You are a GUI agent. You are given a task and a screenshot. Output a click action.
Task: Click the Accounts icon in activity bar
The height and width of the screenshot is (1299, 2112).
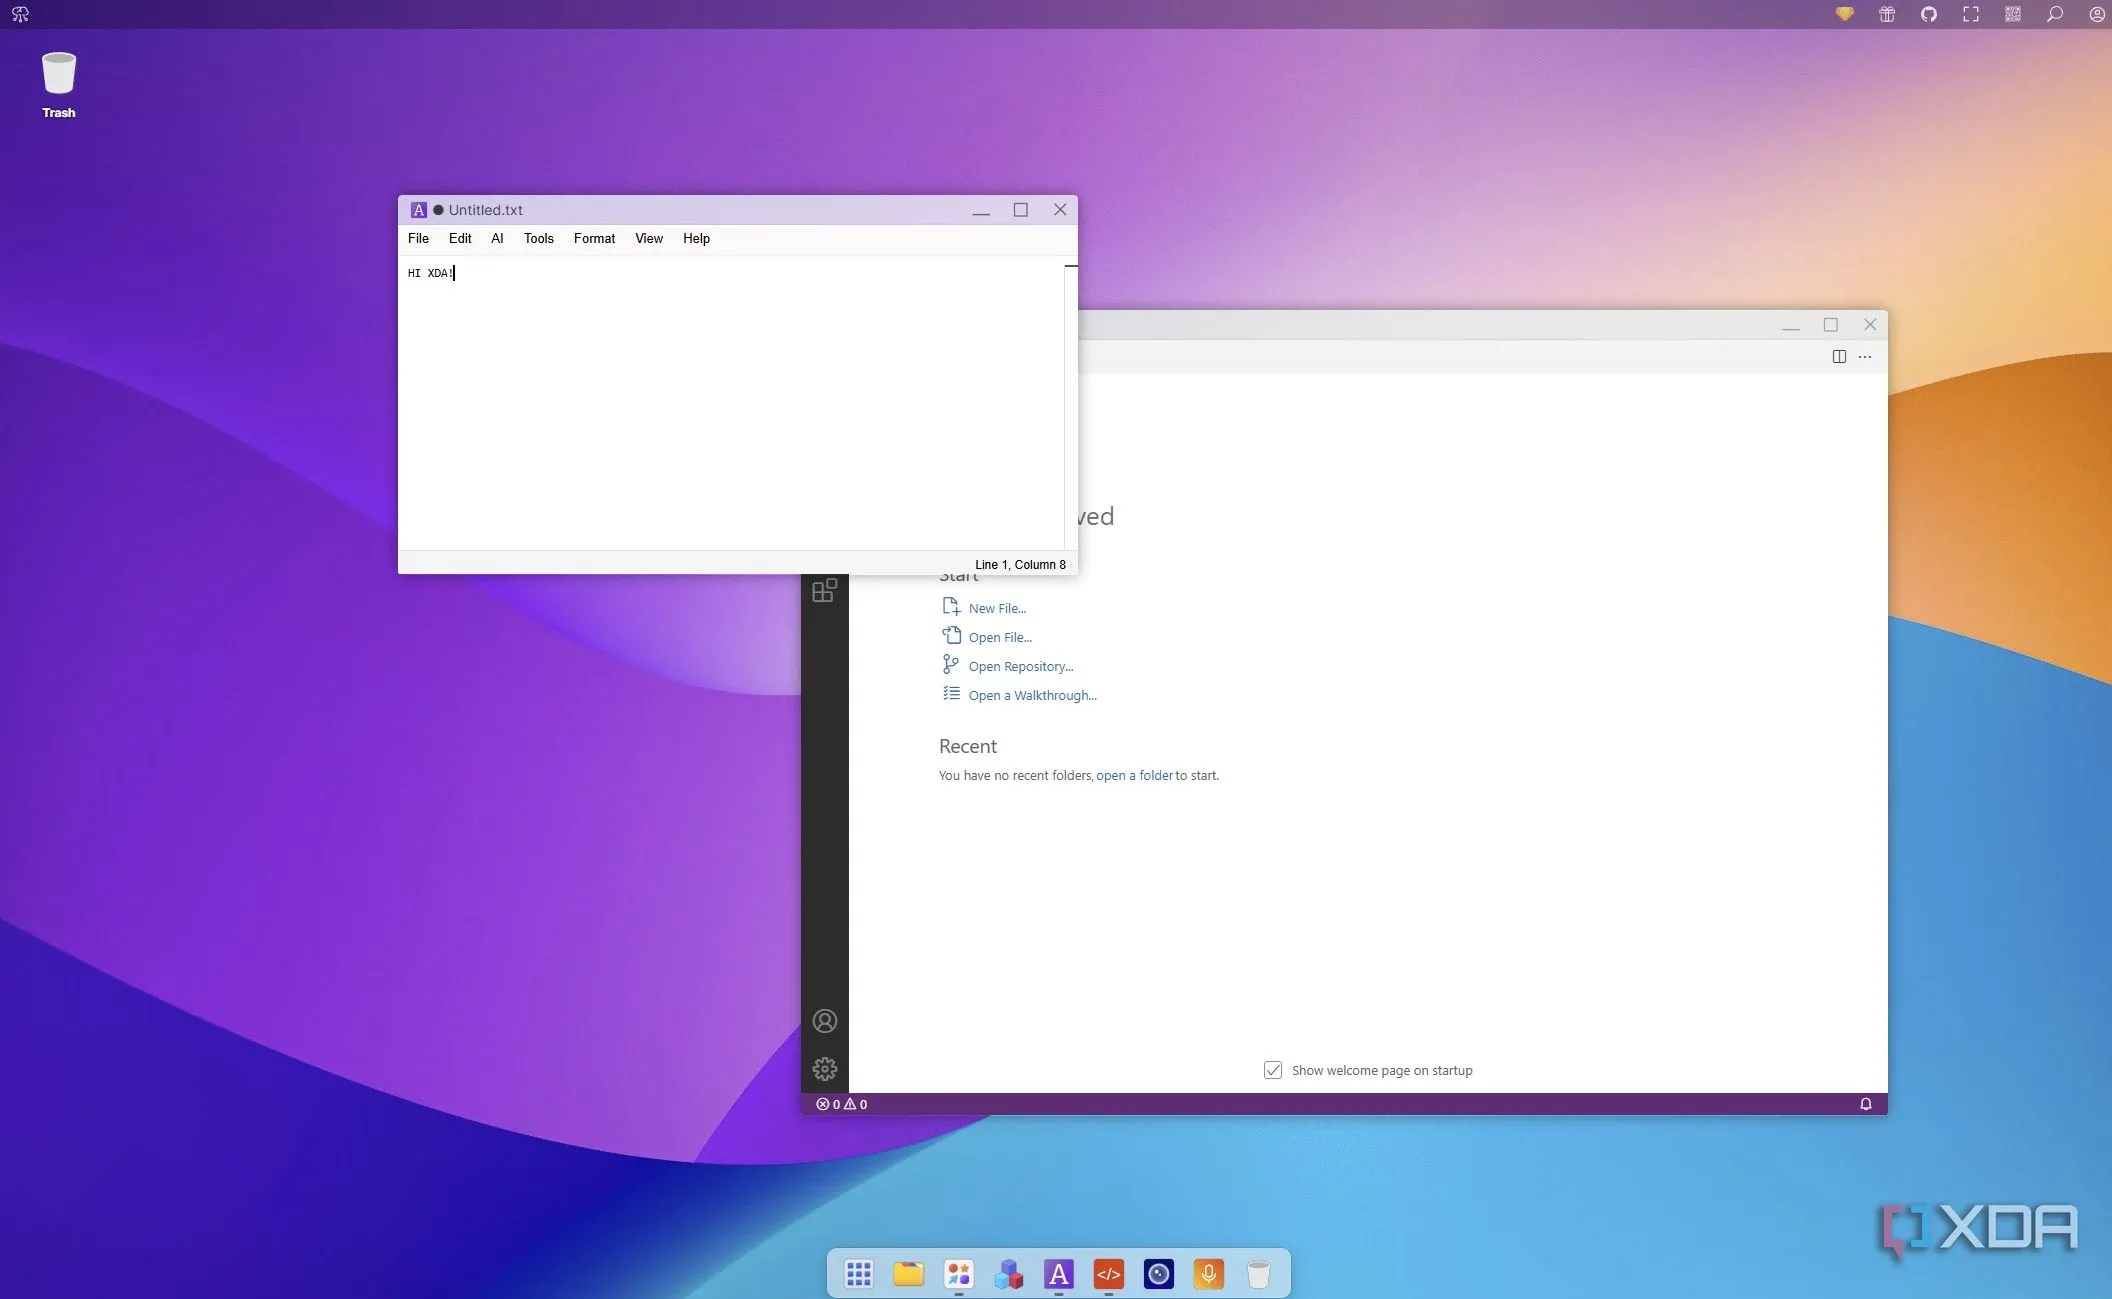(x=824, y=1021)
